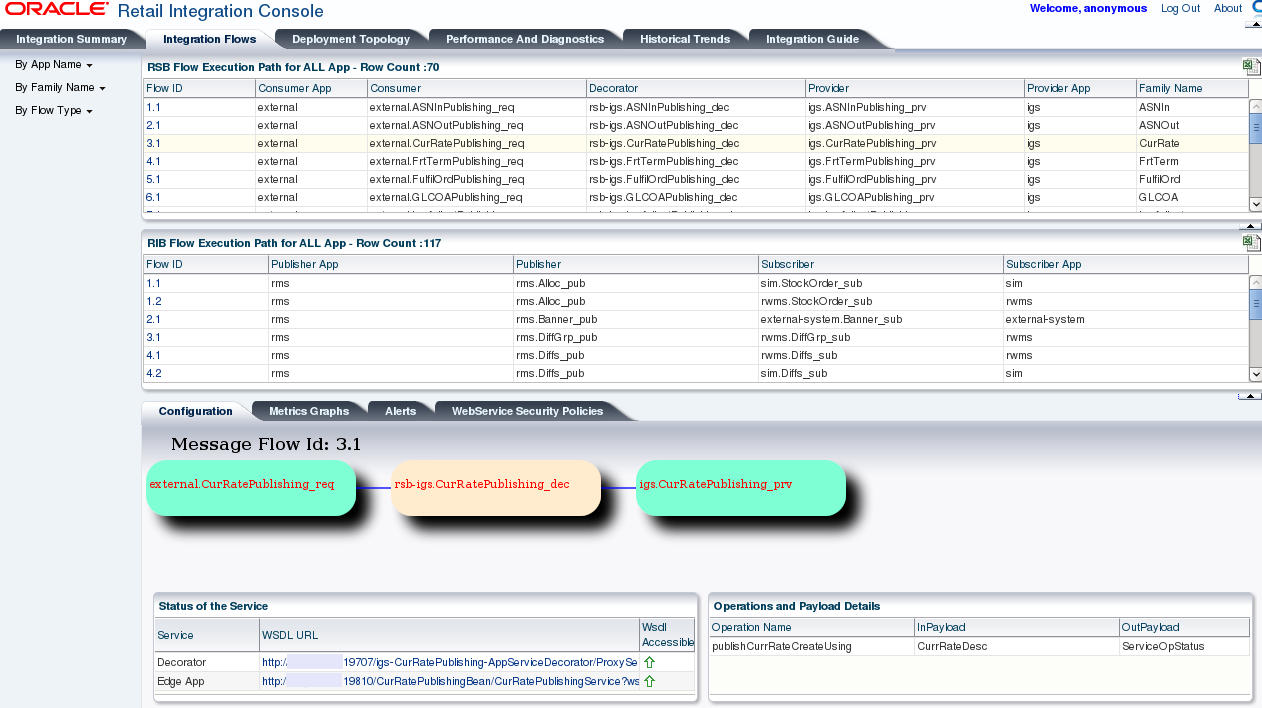
Task: Open RSB flow ID 4.1 link
Action: [x=153, y=161]
